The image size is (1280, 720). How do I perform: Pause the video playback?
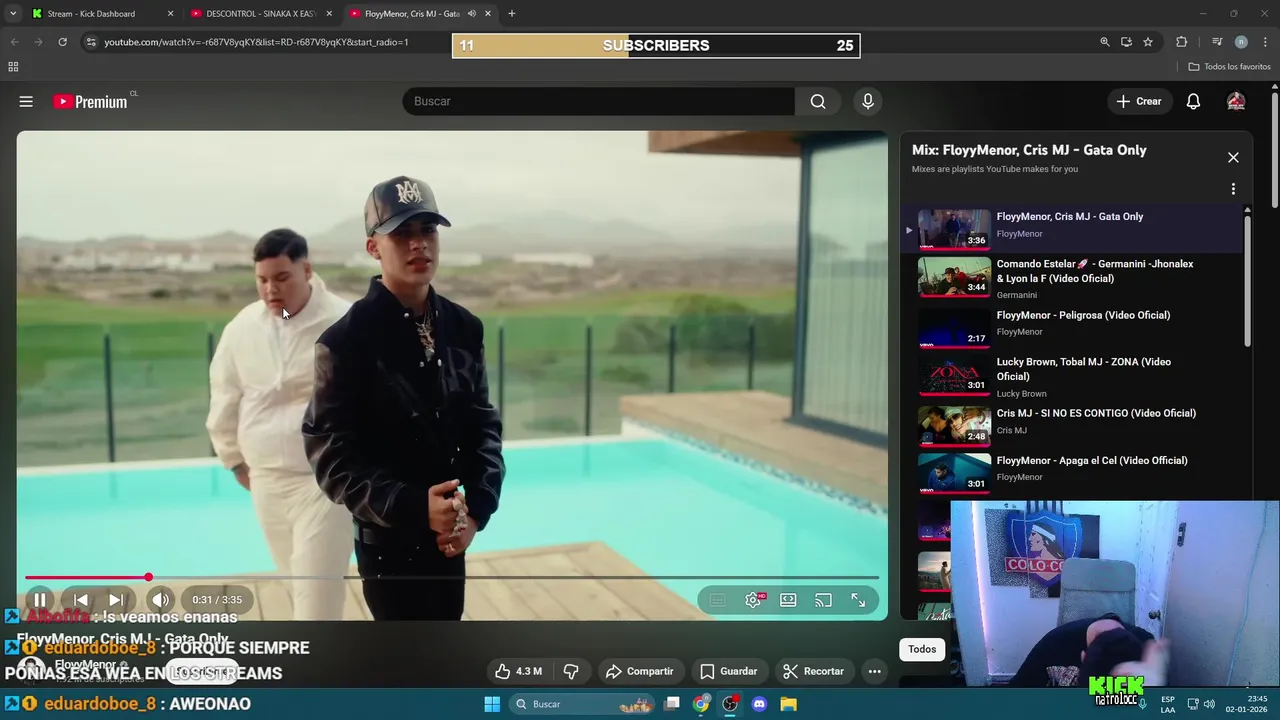coord(40,600)
